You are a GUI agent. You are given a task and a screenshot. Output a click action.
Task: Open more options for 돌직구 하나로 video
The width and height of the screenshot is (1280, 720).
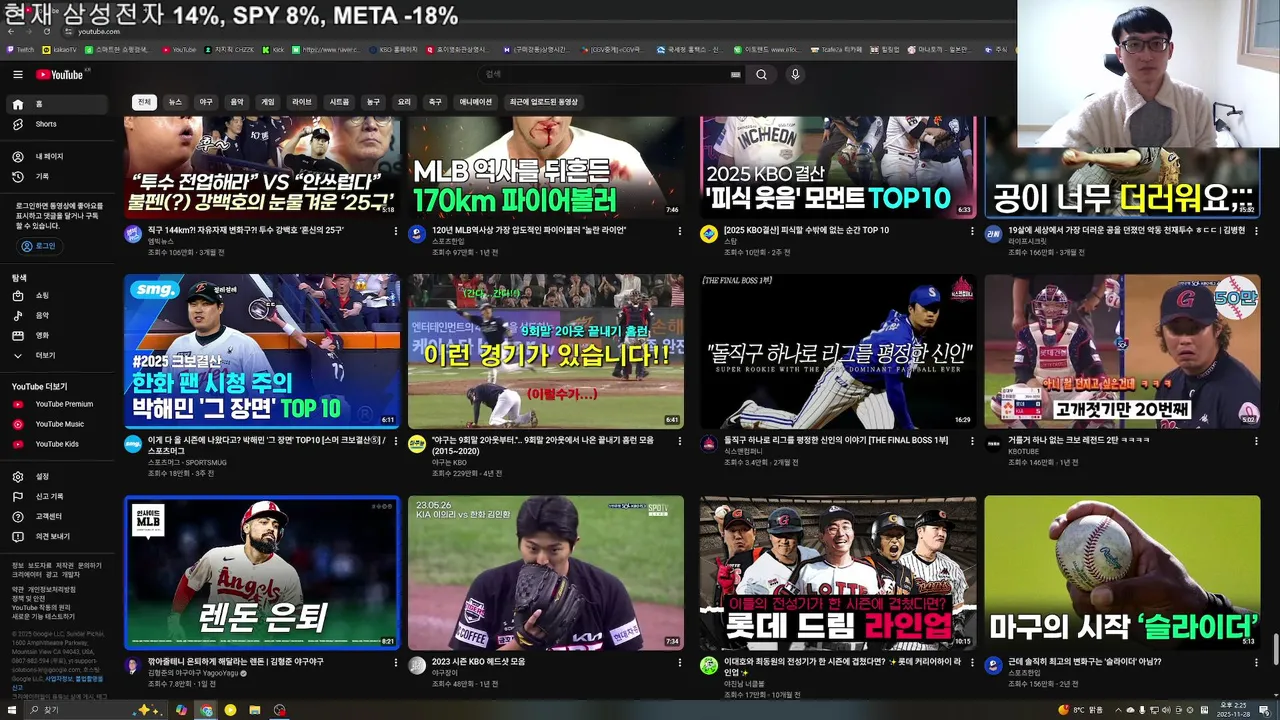972,440
